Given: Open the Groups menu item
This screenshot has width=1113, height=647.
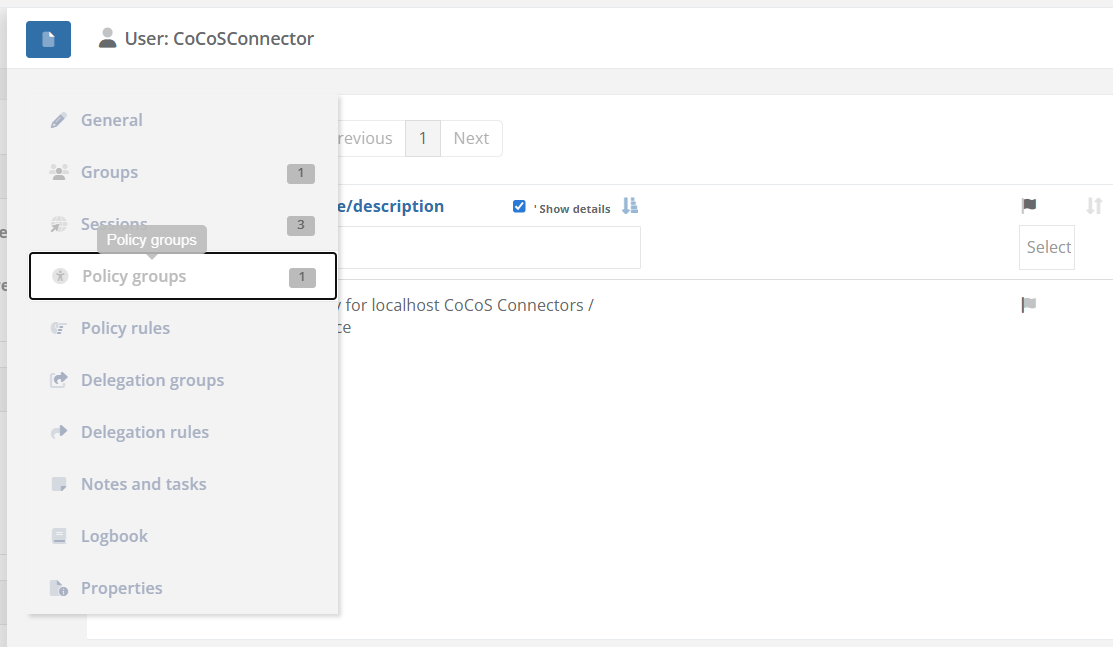Looking at the screenshot, I should tap(182, 173).
